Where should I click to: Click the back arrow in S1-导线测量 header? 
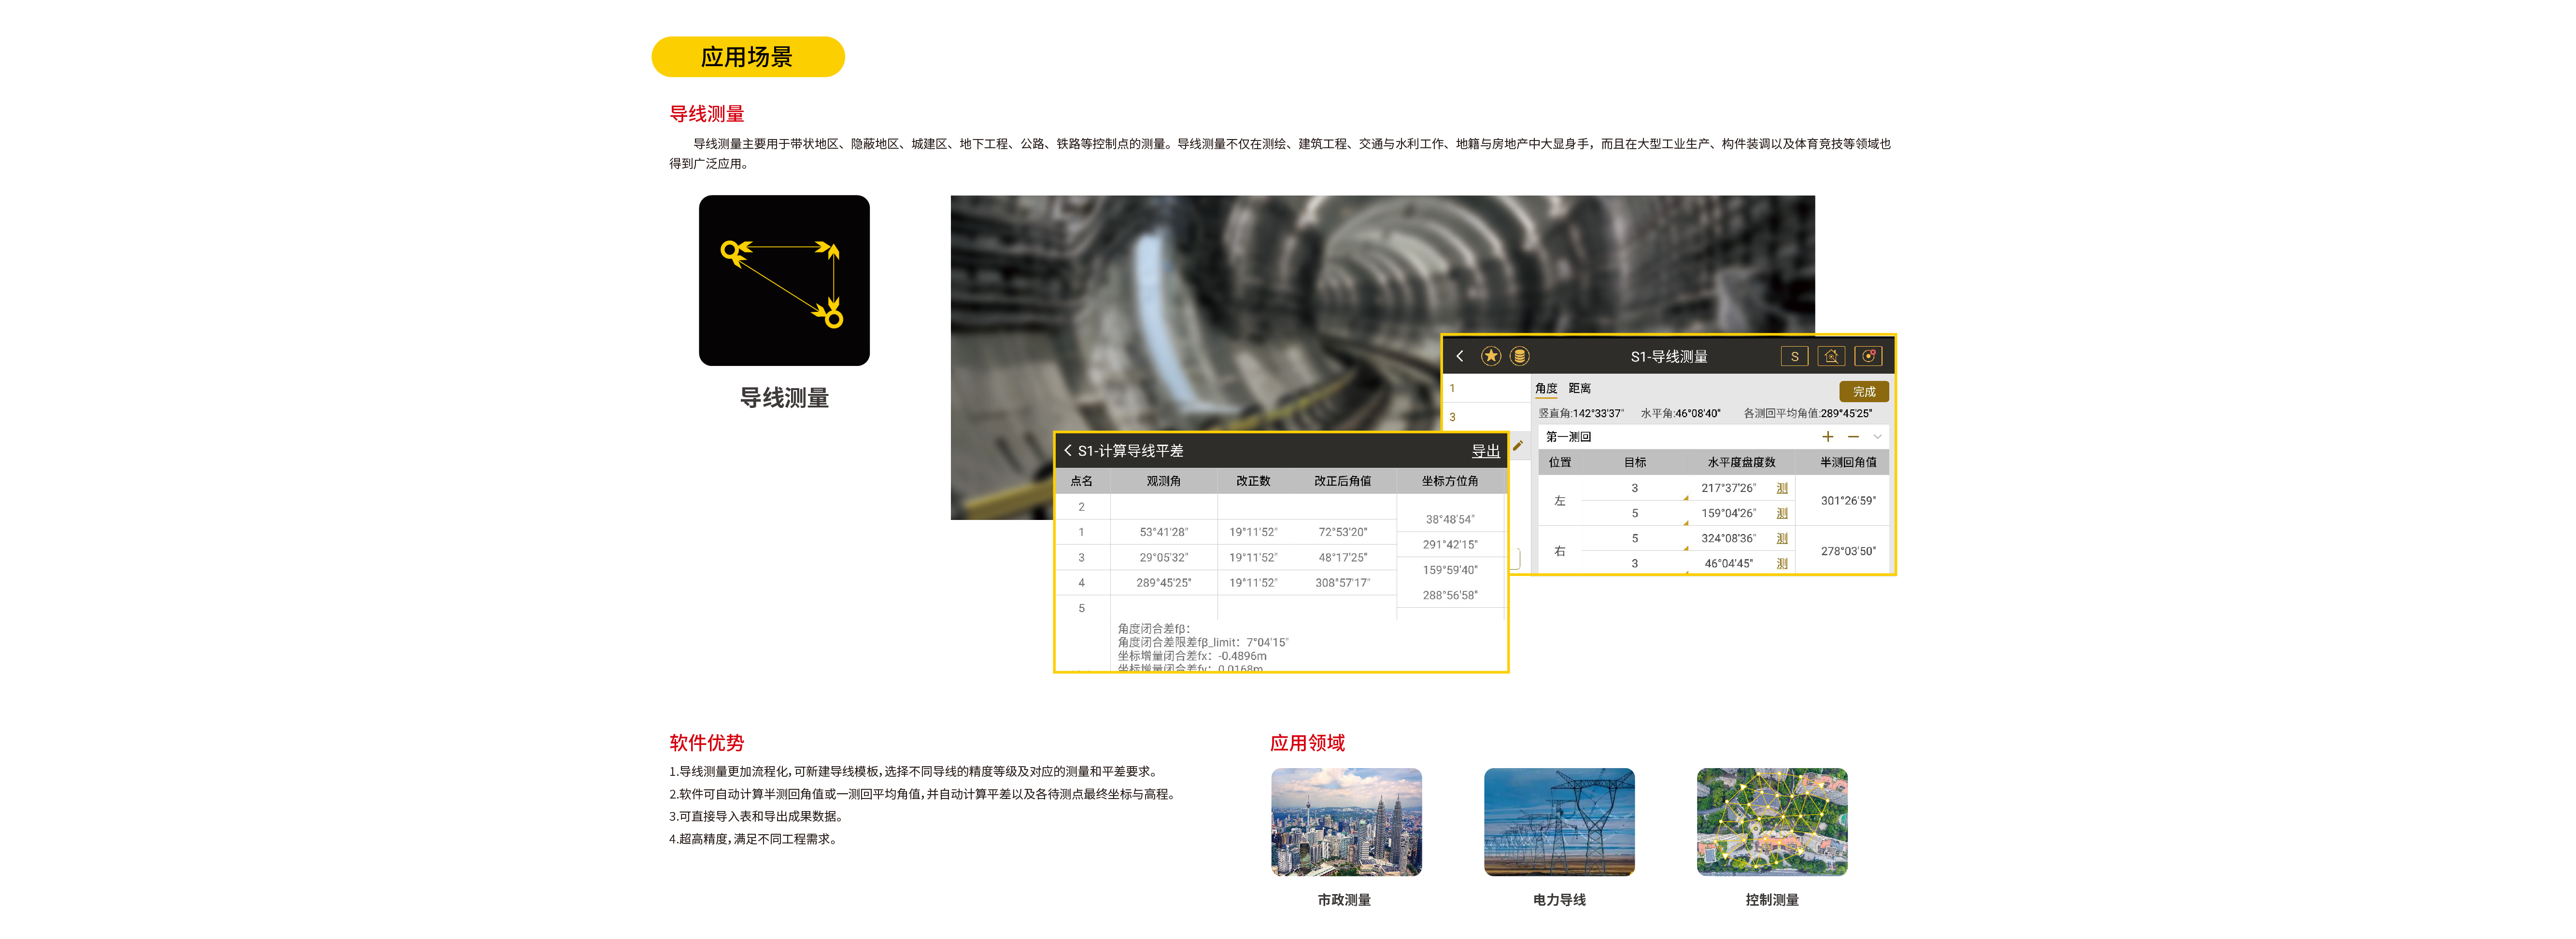coord(1459,356)
